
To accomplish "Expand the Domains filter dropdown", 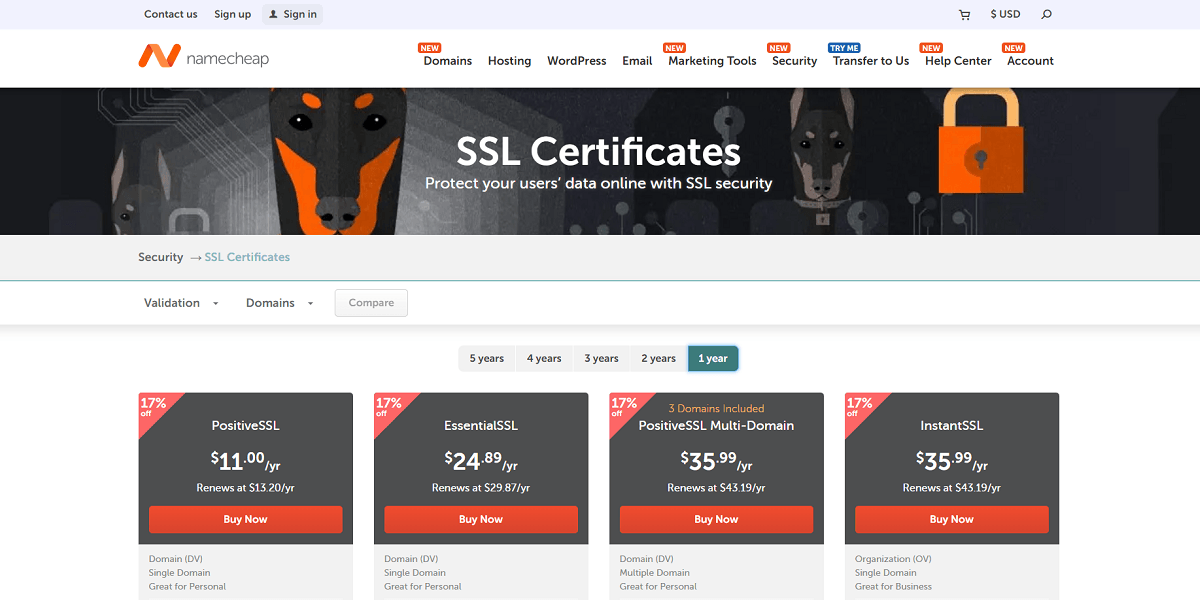I will [x=280, y=303].
